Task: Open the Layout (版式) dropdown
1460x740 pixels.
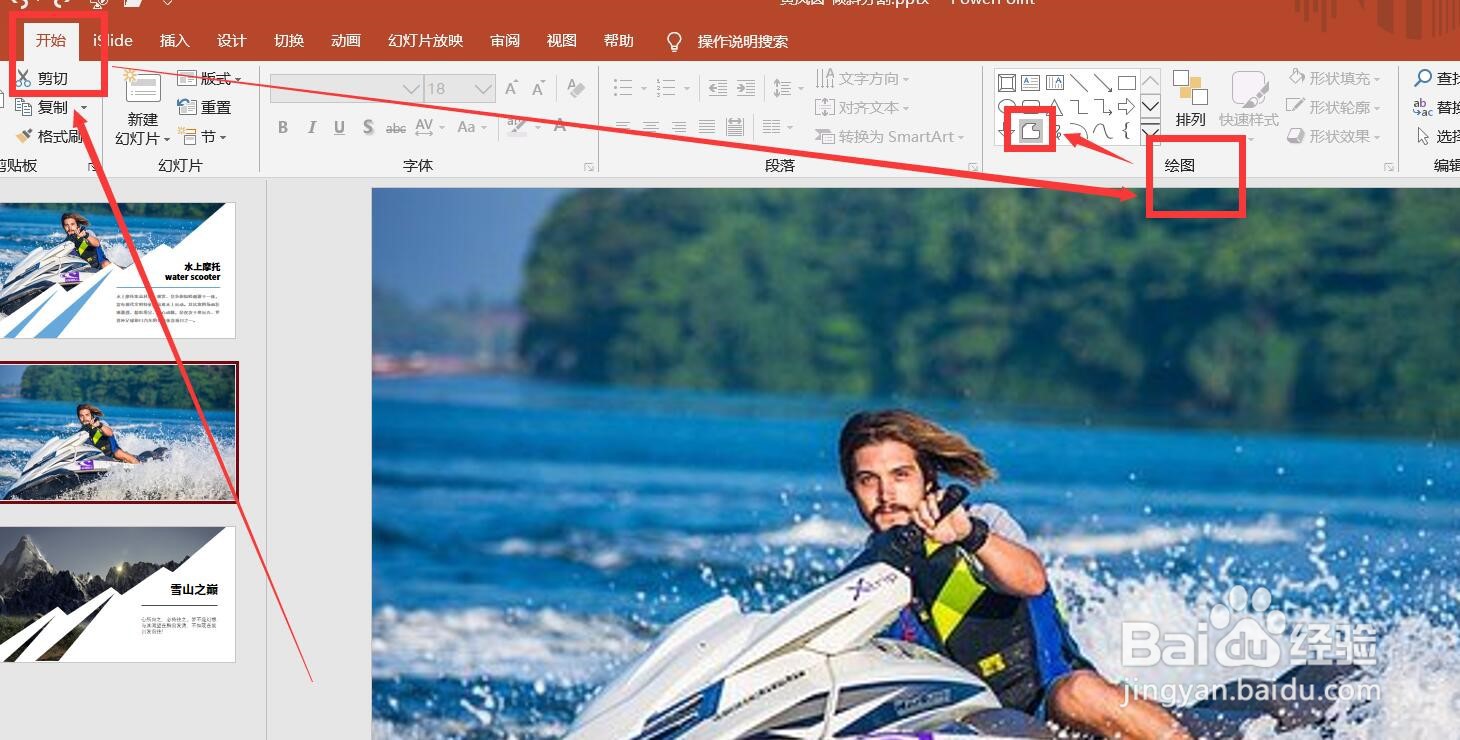Action: [209, 78]
